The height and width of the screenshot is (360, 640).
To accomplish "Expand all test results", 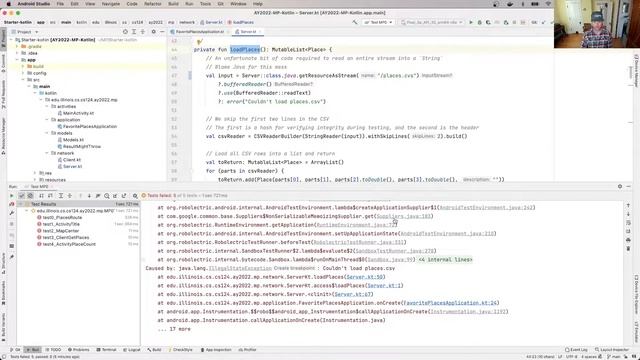I will click(61, 196).
